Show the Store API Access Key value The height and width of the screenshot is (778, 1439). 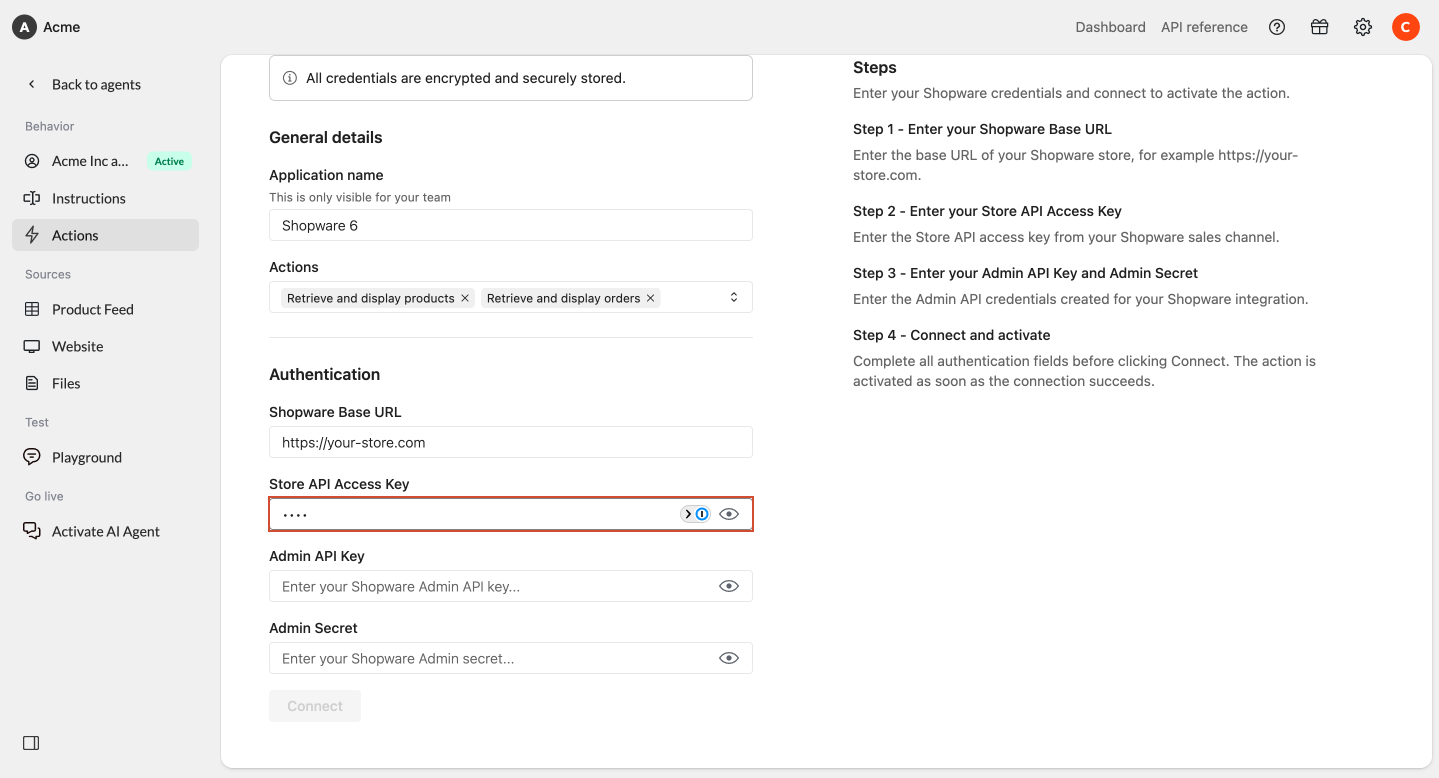click(x=729, y=514)
